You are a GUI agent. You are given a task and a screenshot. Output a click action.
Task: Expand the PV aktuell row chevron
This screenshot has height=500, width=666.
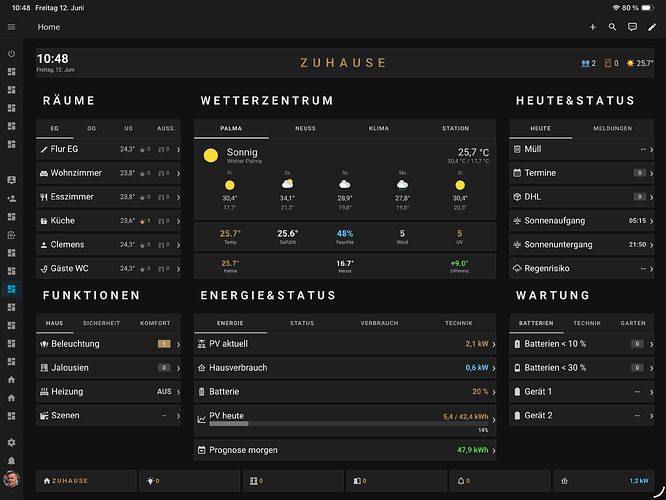point(494,344)
